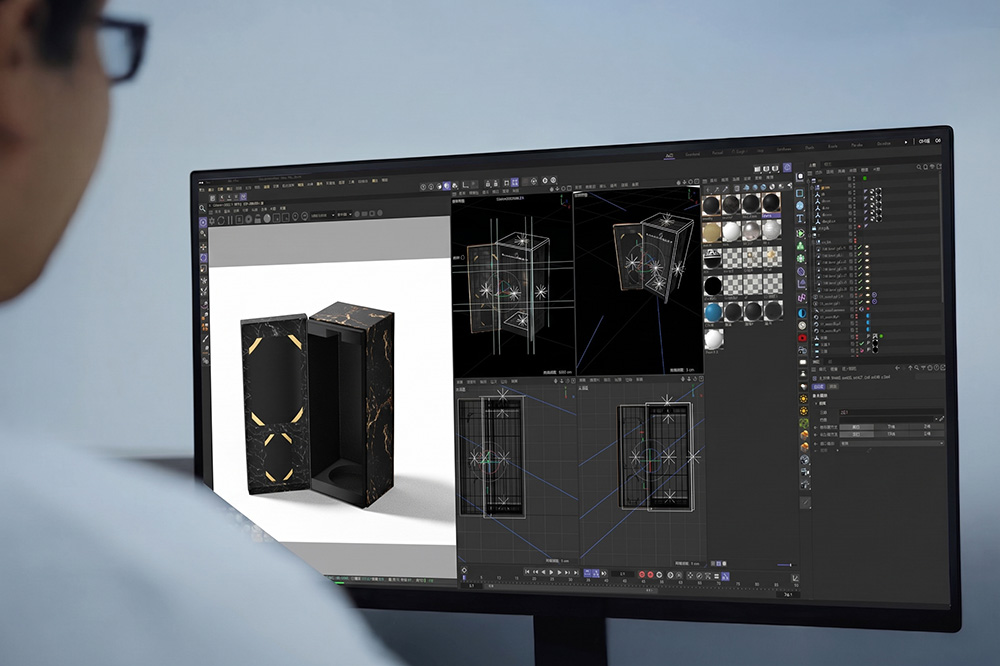Image resolution: width=1000 pixels, height=666 pixels.
Task: Click the upper yellow sun light icon in palette
Action: pyautogui.click(x=804, y=399)
